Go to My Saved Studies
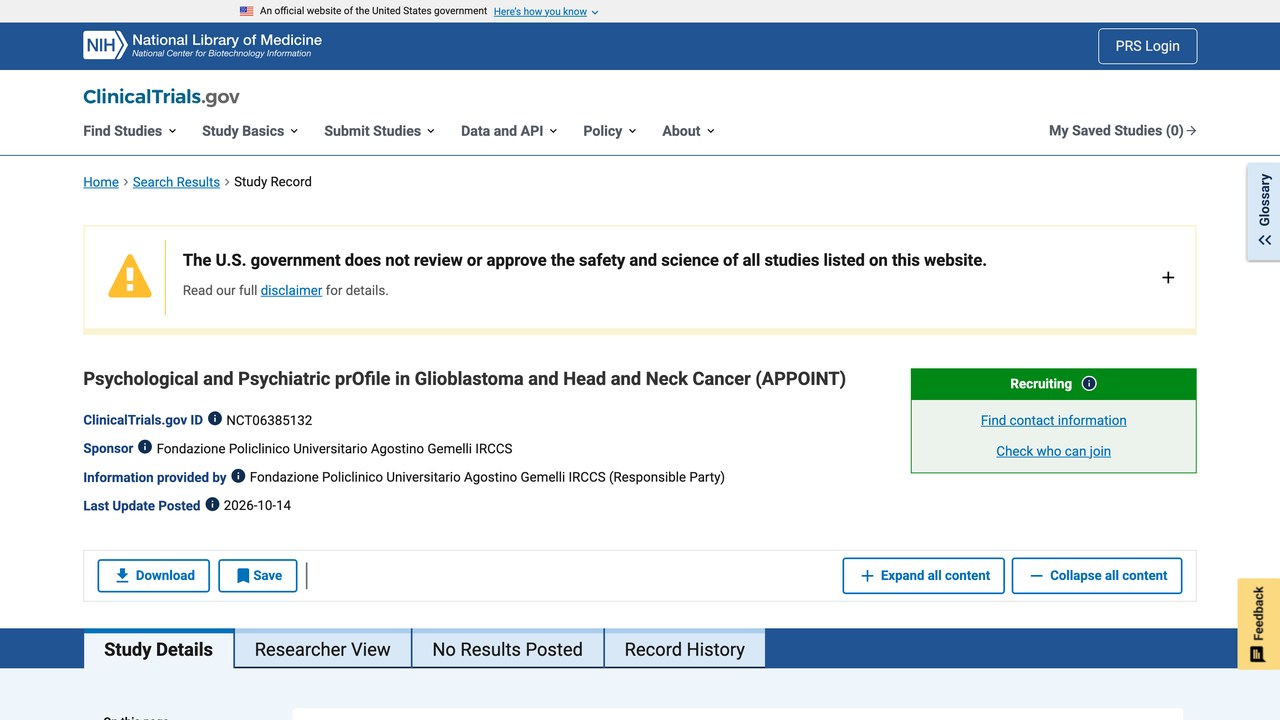 tap(1123, 131)
